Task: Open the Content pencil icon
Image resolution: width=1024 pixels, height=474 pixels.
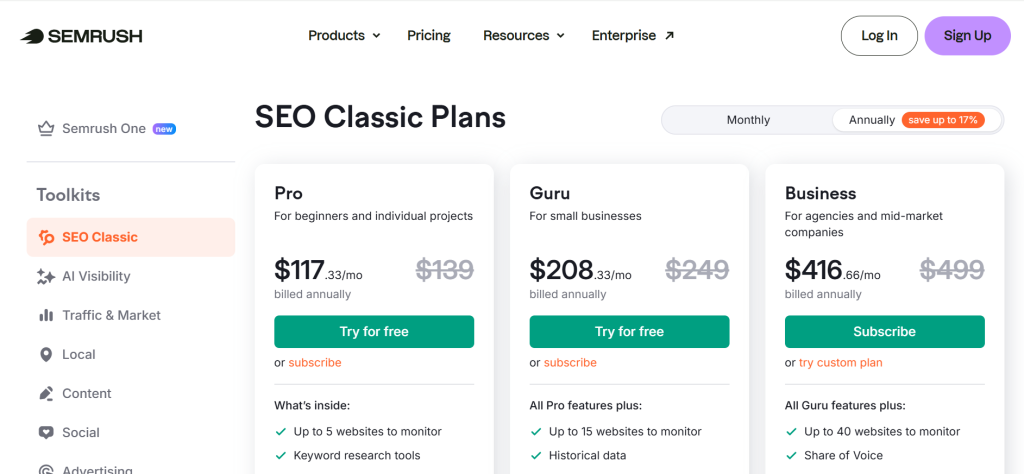Action: pos(45,393)
